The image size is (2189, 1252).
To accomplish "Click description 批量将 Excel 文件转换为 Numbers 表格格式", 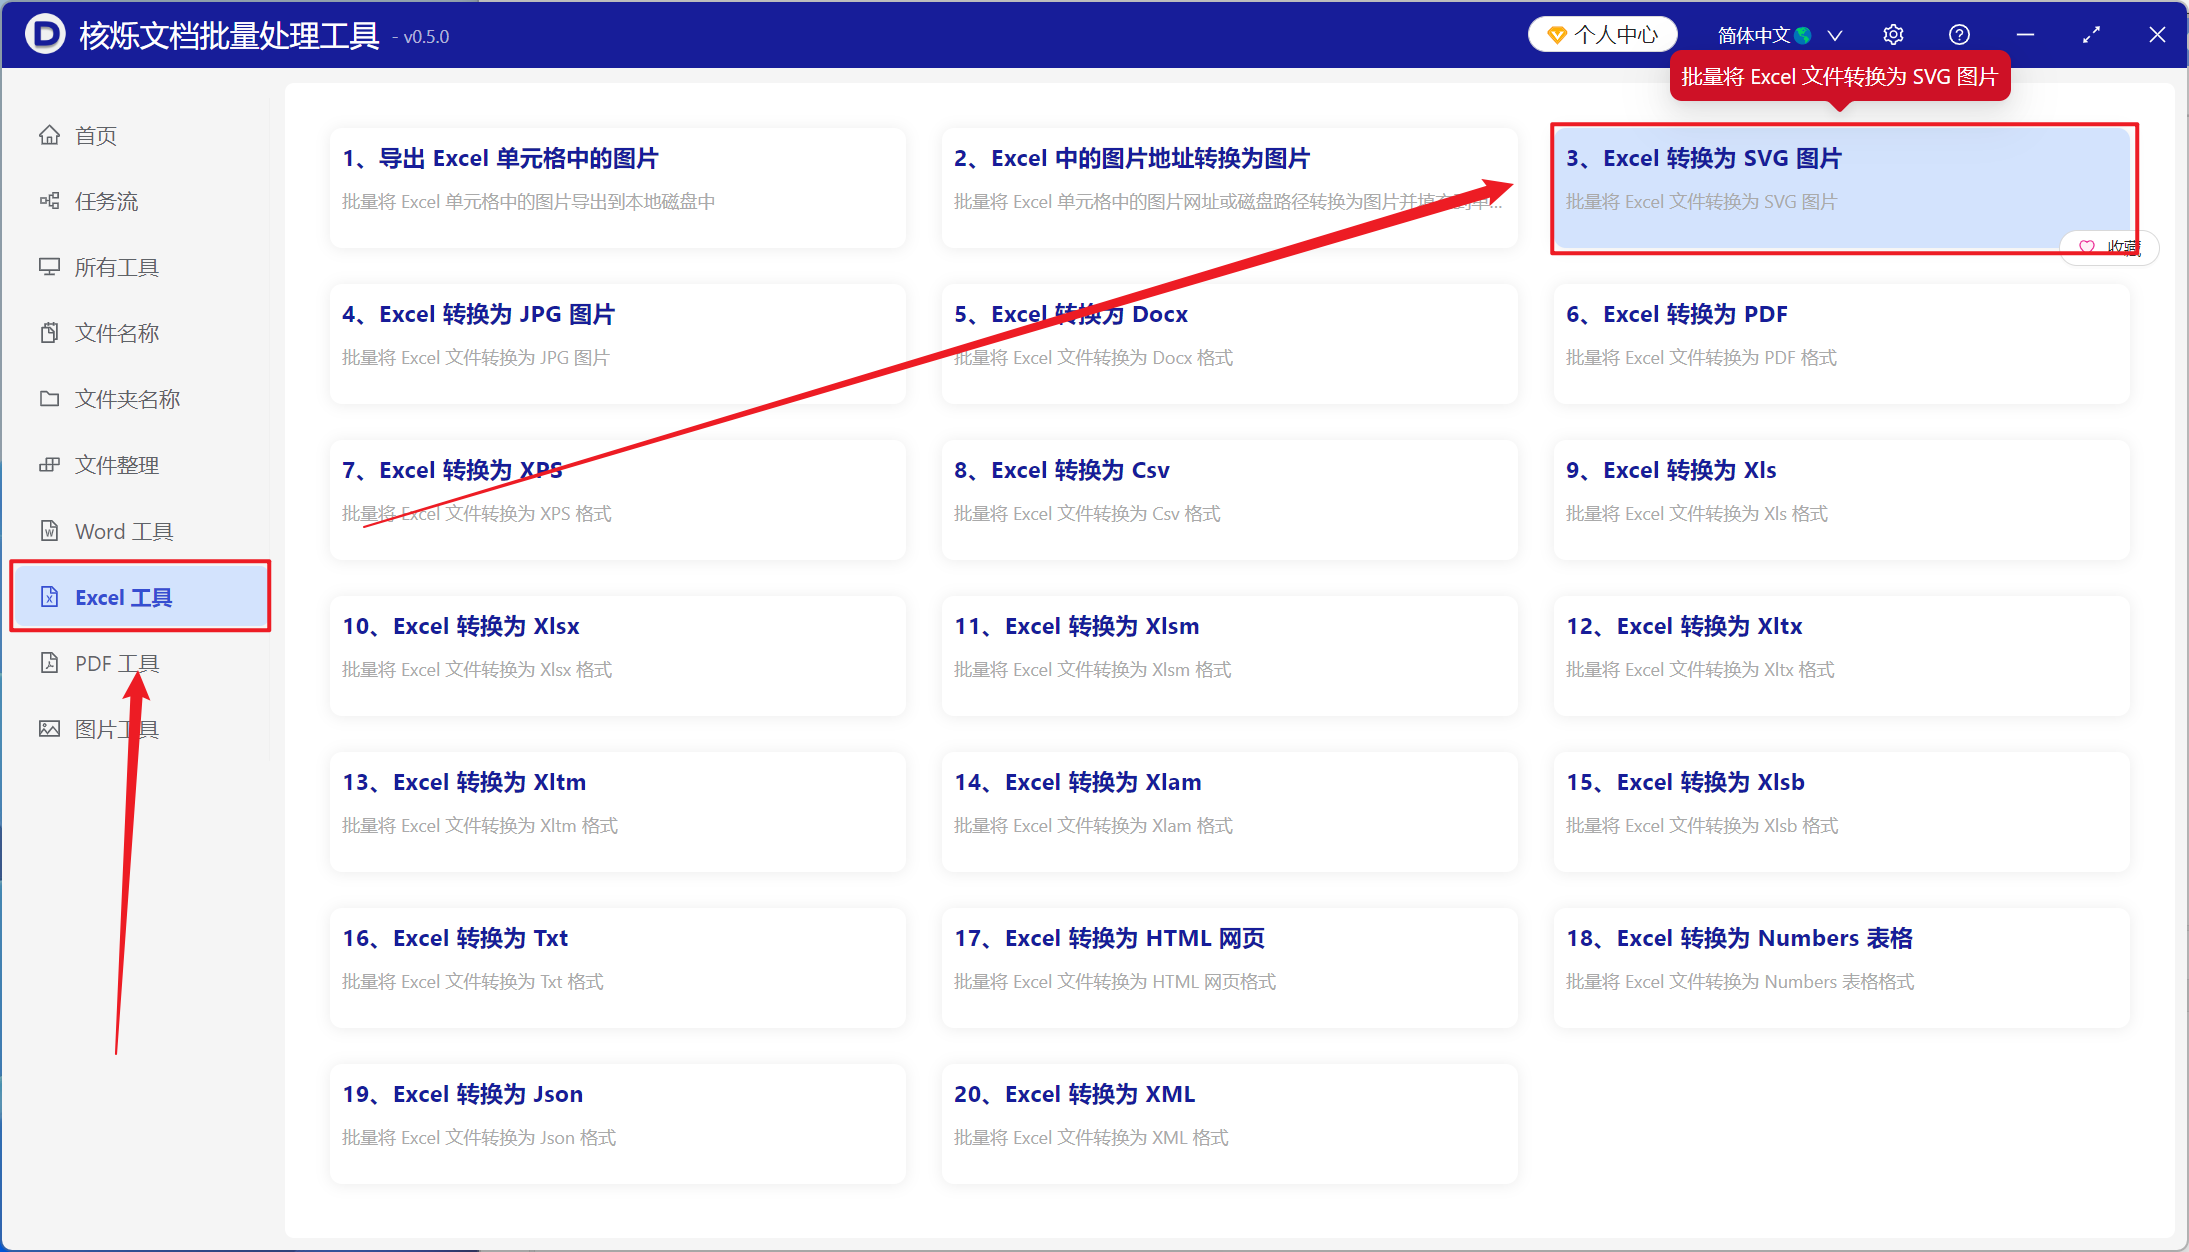I will click(1740, 981).
